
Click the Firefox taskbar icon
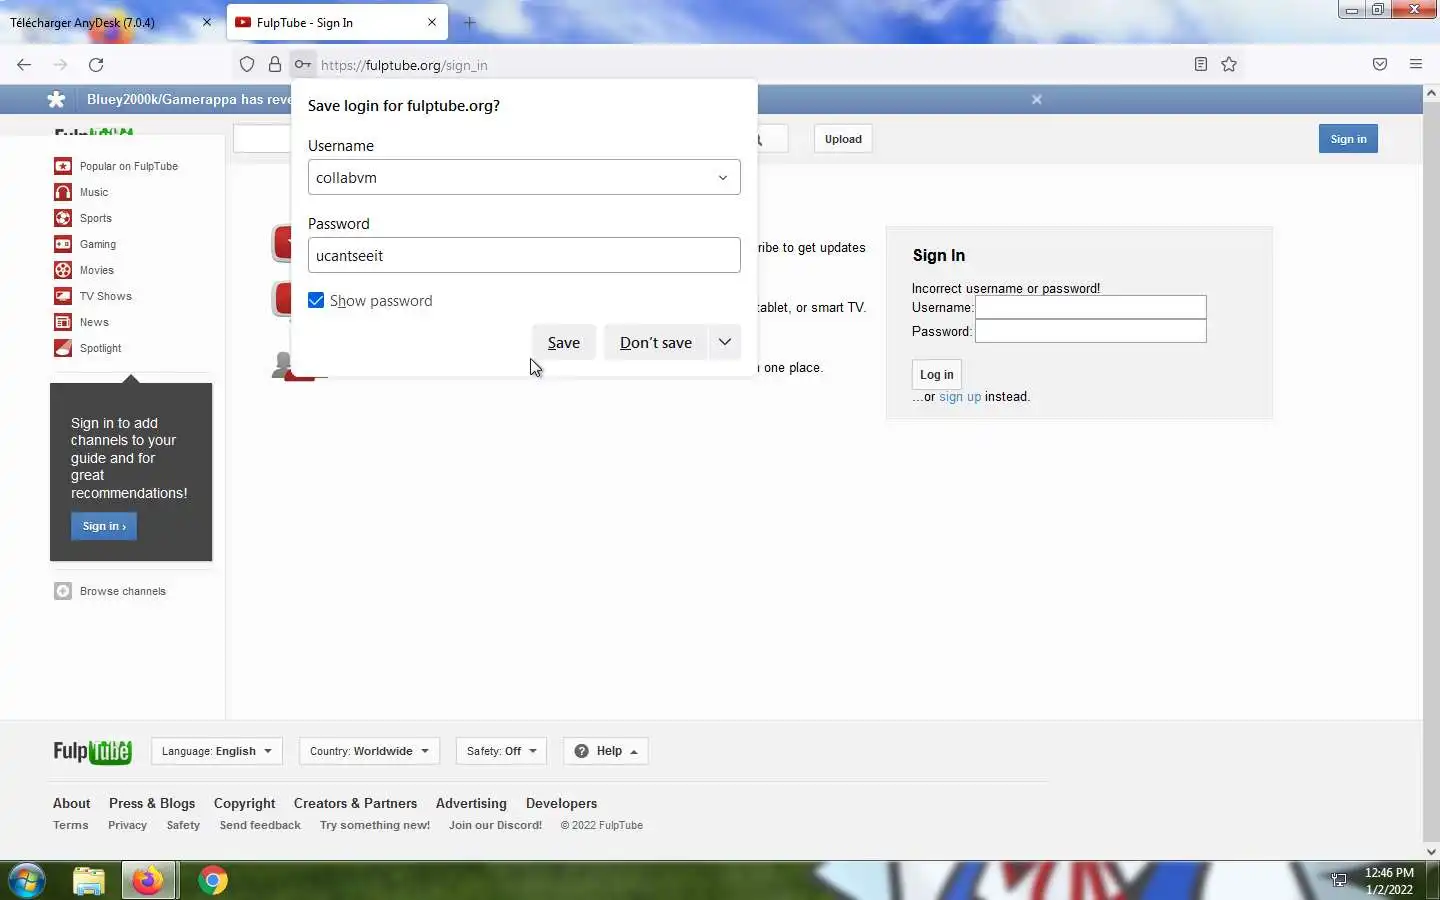[149, 880]
